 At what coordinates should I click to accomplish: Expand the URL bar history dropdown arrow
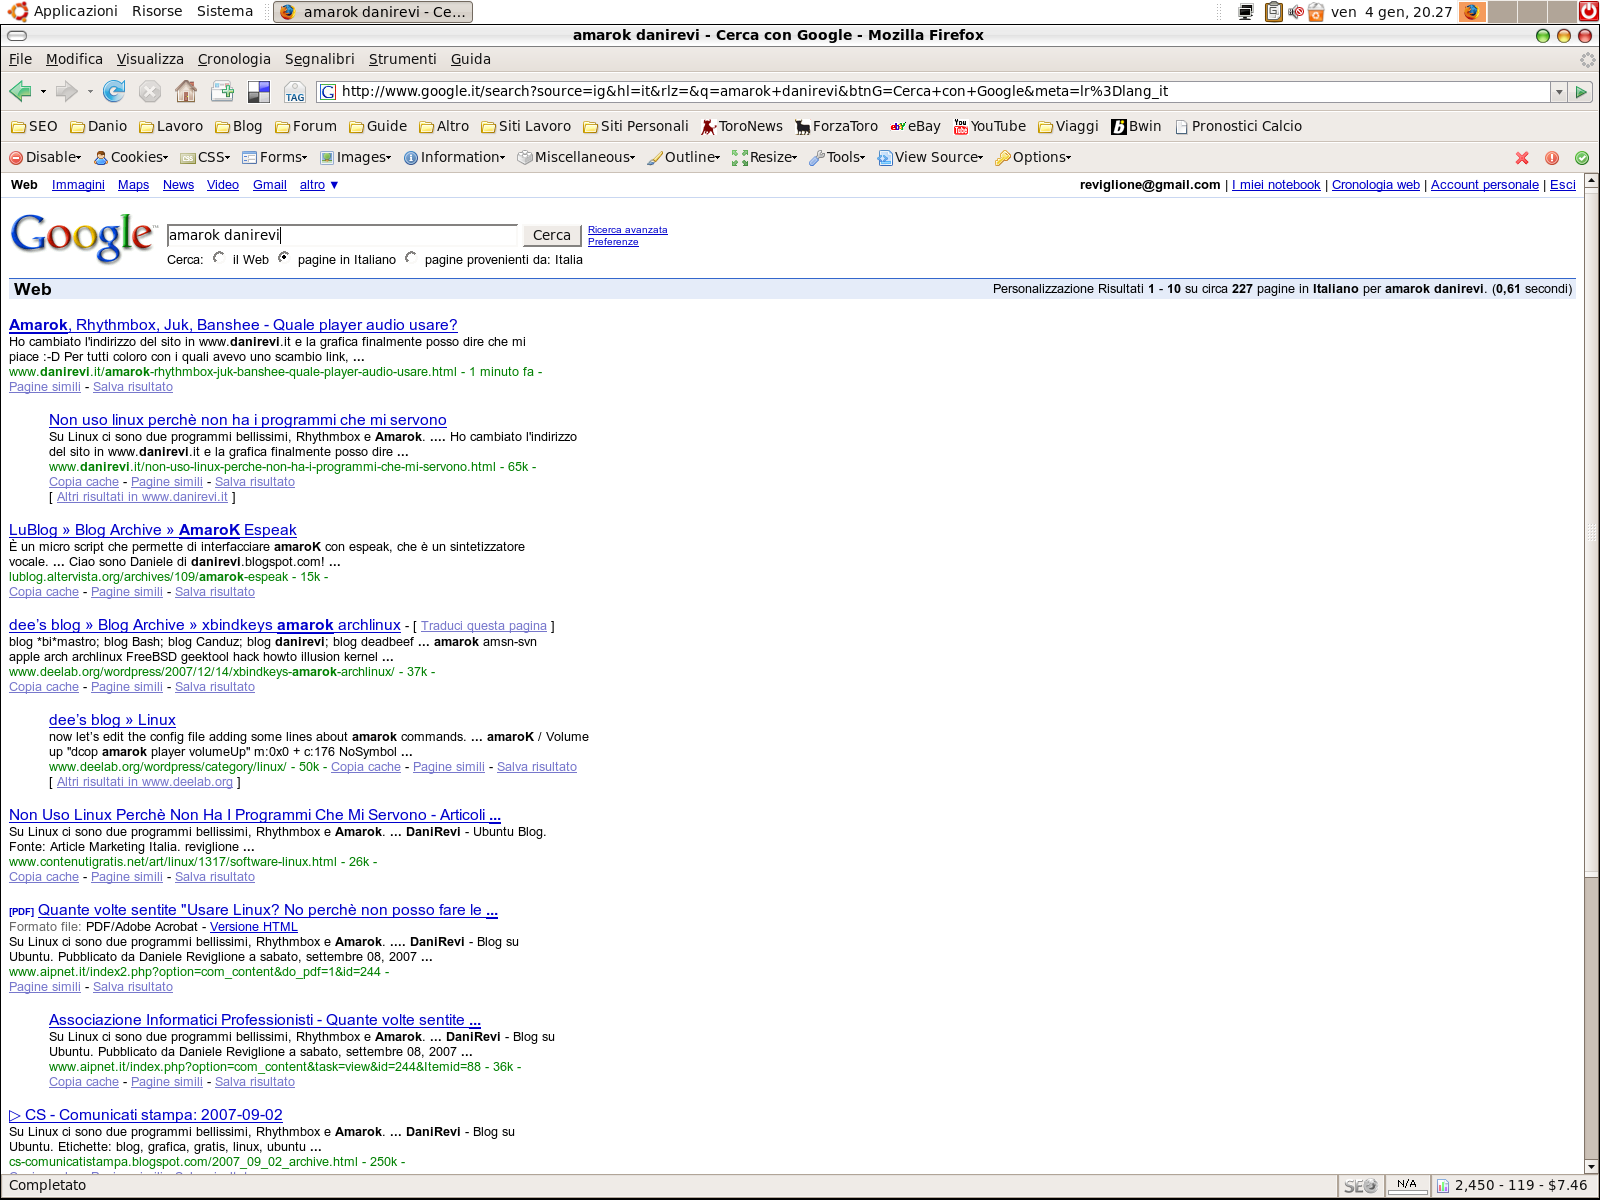pyautogui.click(x=1558, y=92)
